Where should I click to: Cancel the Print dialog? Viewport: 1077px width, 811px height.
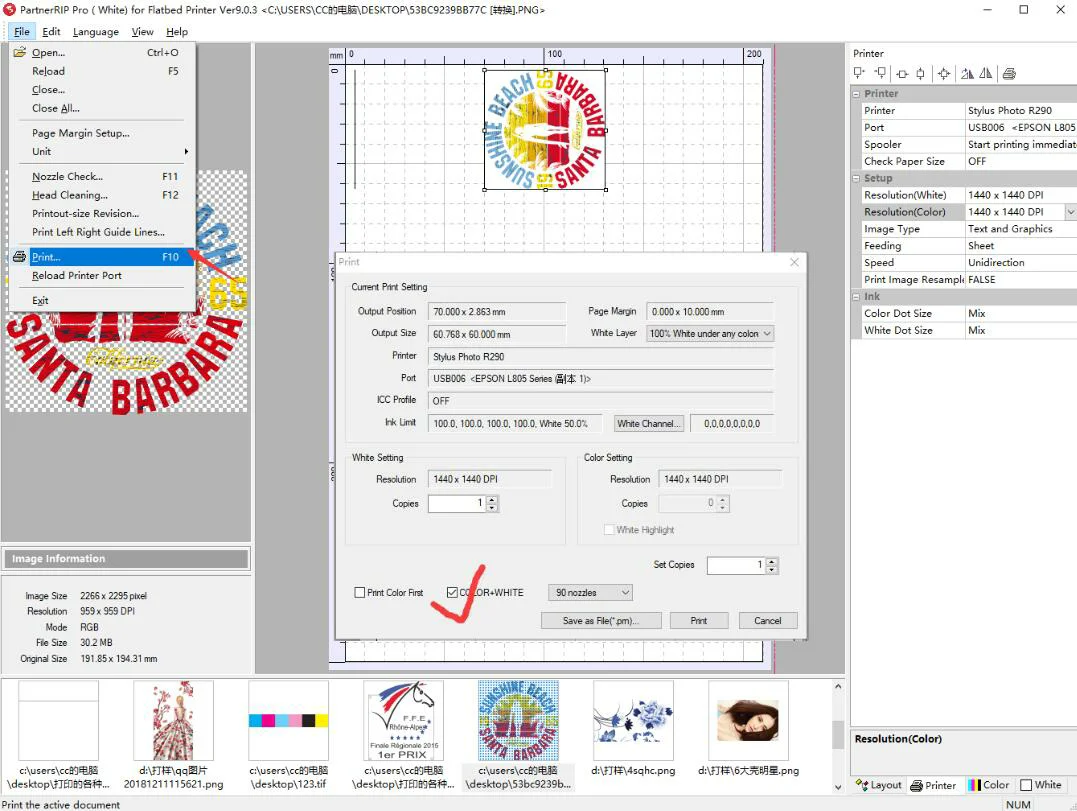[x=768, y=621]
